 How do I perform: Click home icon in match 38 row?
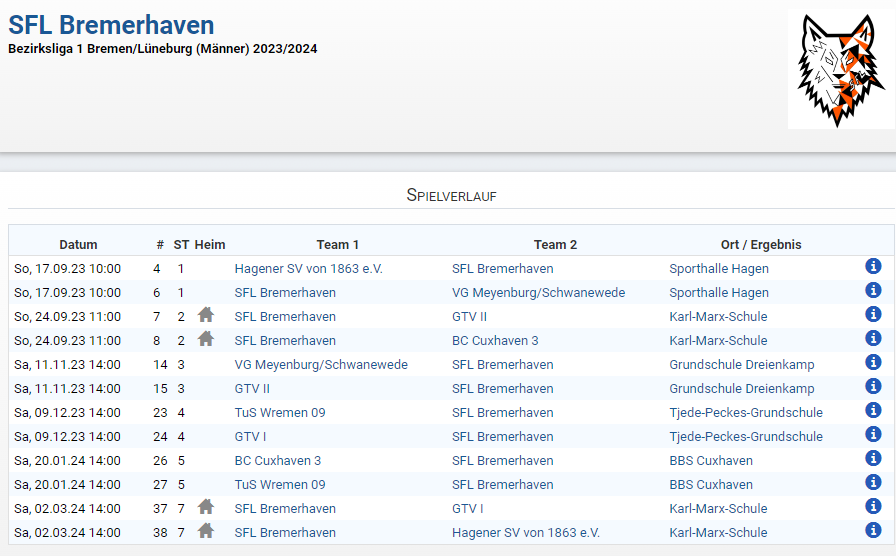point(206,530)
